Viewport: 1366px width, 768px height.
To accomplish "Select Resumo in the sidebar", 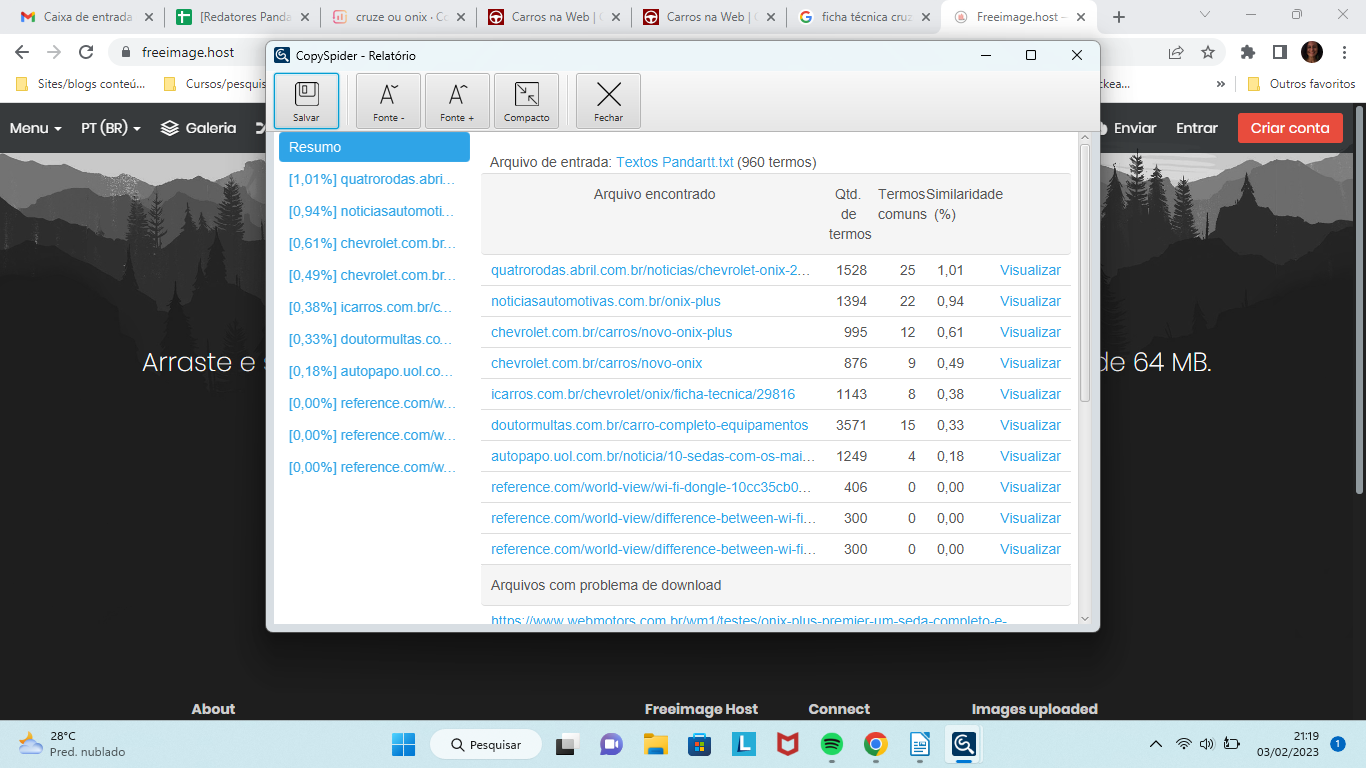I will (x=374, y=147).
